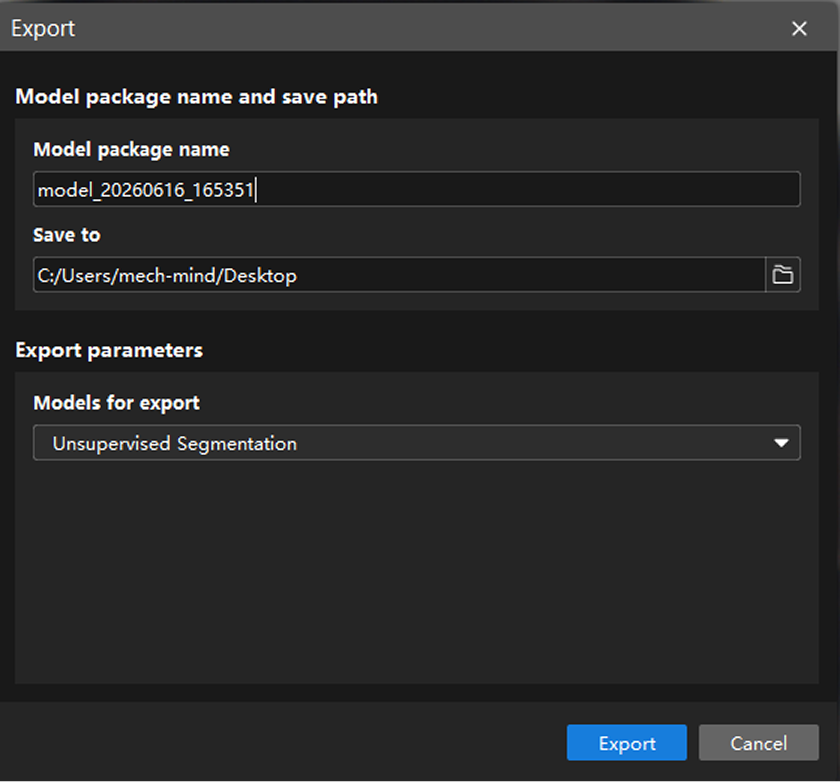Viewport: 840px width, 782px height.
Task: Browse for save folder using folder icon
Action: tap(783, 275)
